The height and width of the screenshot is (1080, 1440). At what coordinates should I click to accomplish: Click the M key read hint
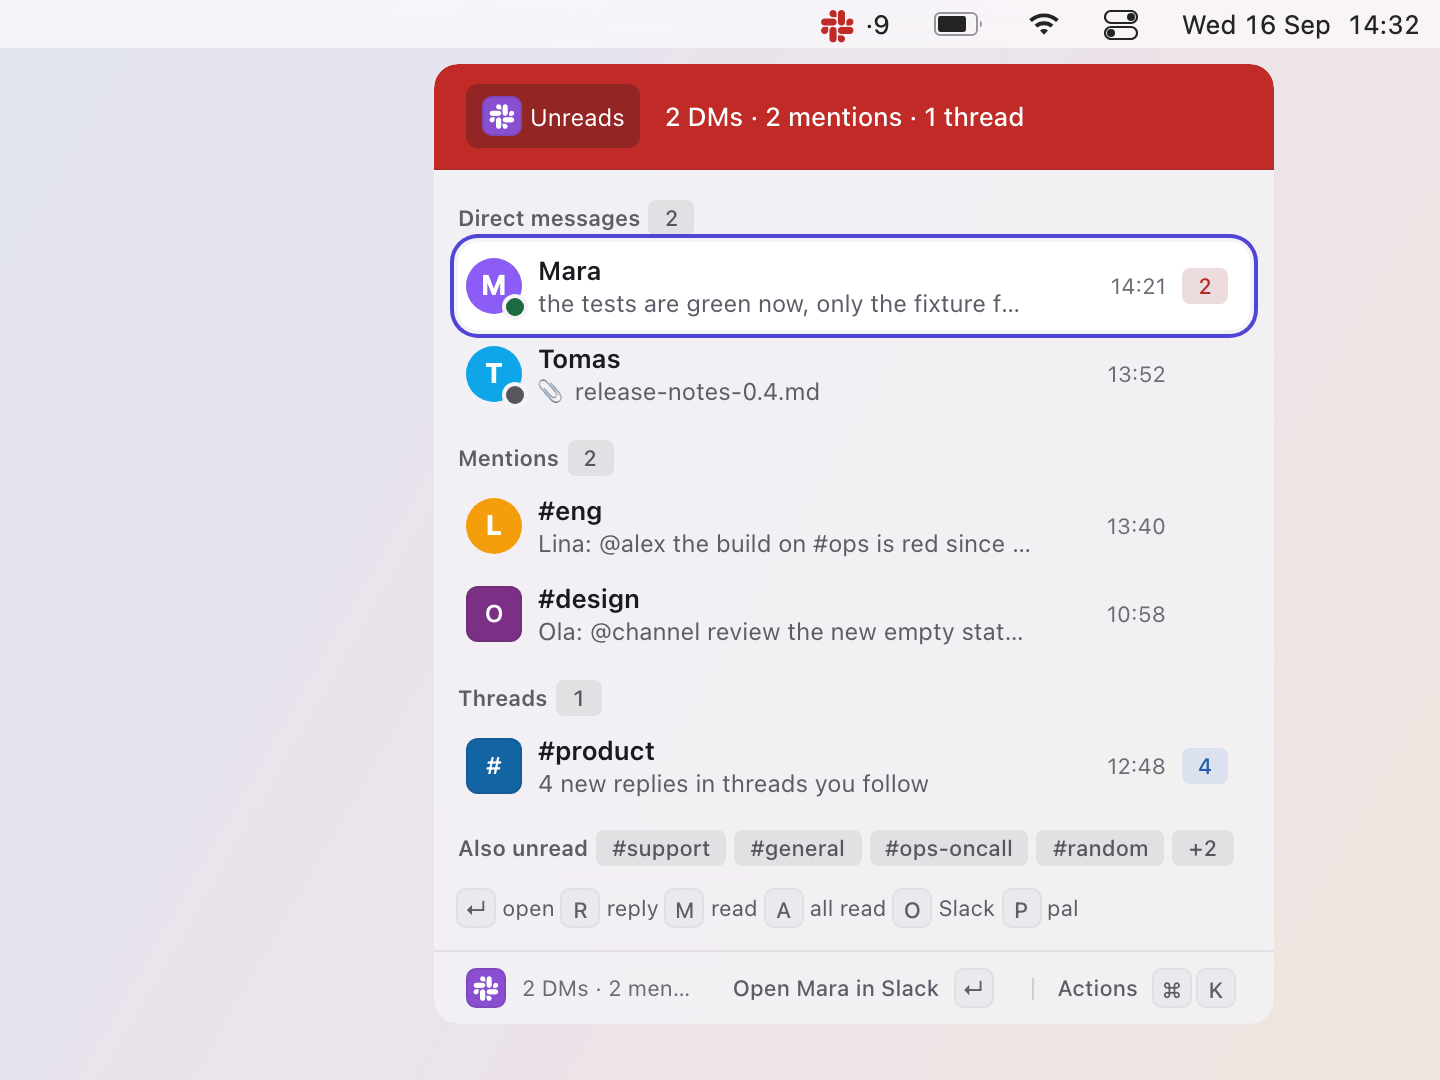[x=684, y=908]
